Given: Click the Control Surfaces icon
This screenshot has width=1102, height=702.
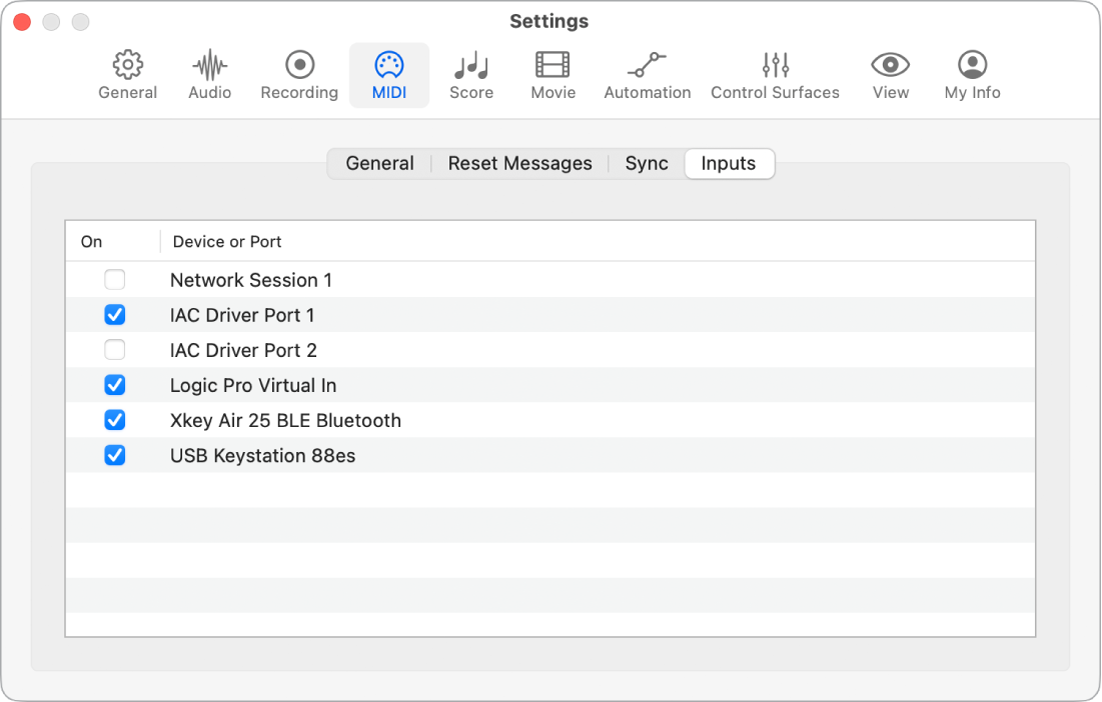Looking at the screenshot, I should click(775, 74).
